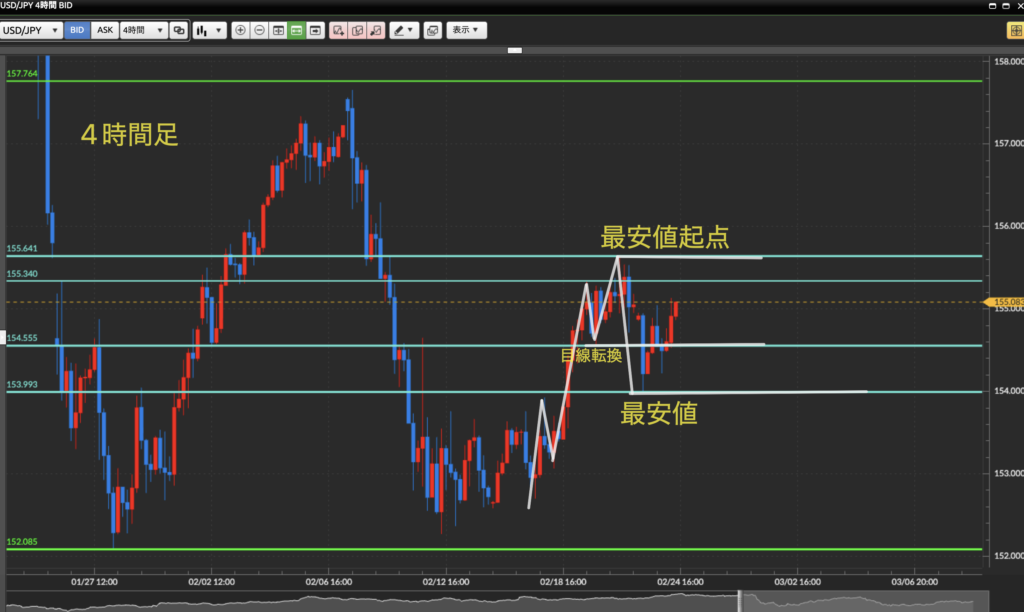
Task: Click the third pink chart tool icon
Action: 376,31
